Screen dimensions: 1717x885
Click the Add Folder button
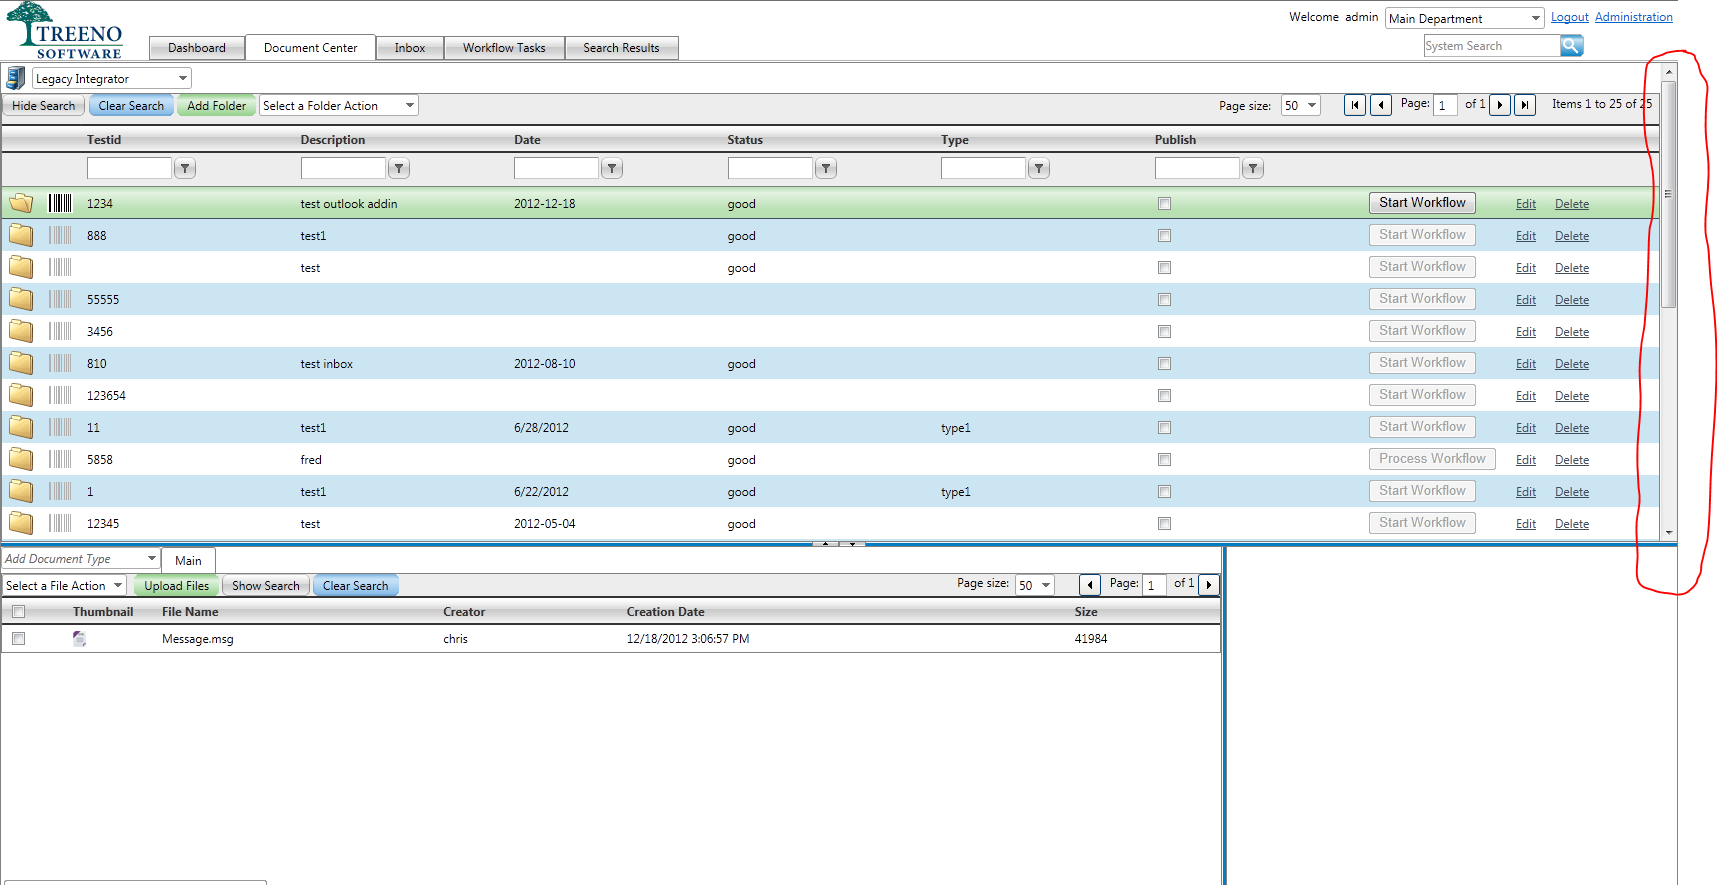216,106
